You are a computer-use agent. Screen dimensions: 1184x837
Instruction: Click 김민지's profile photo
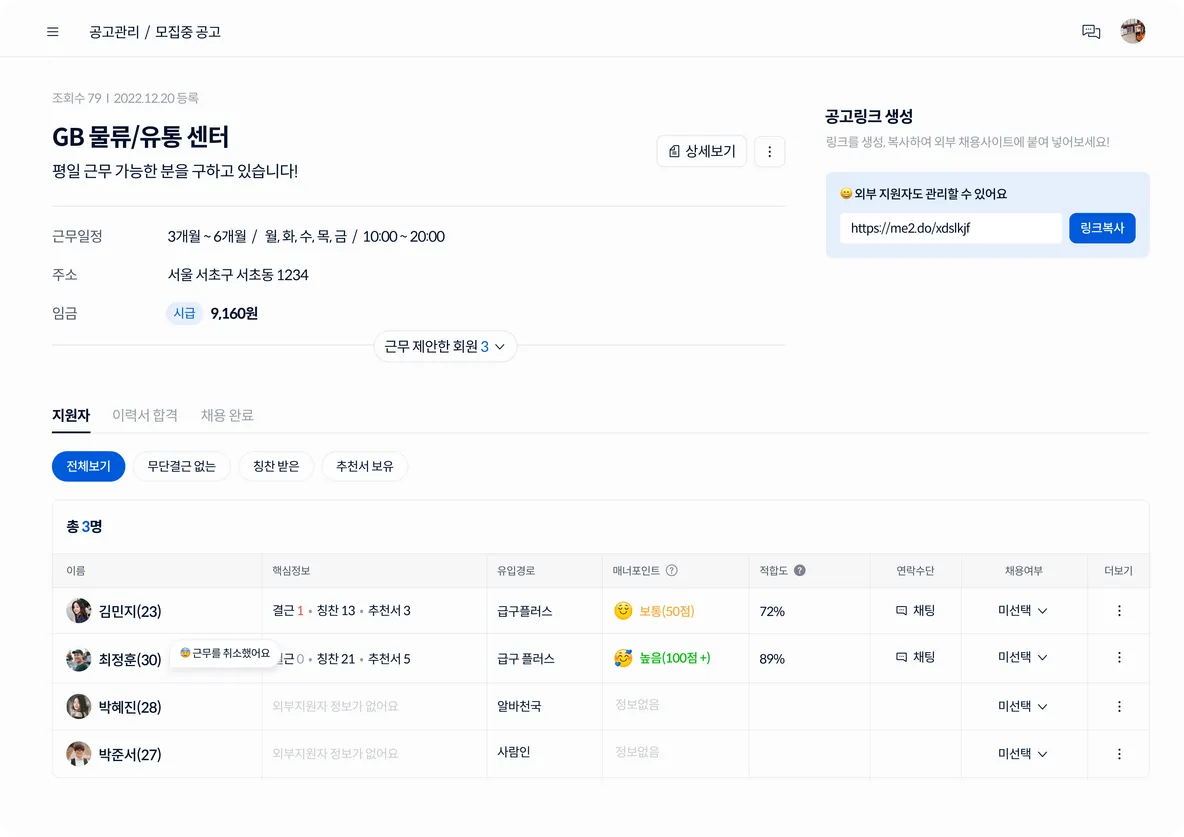tap(79, 610)
